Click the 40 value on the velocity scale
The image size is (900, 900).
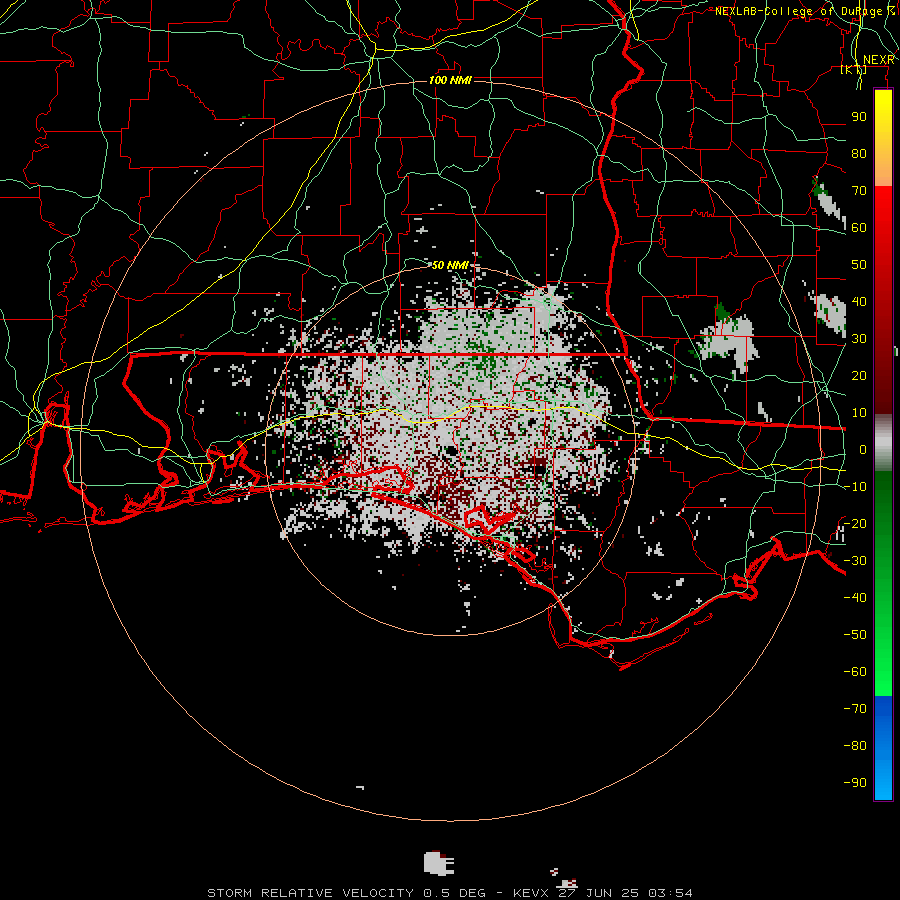[859, 302]
